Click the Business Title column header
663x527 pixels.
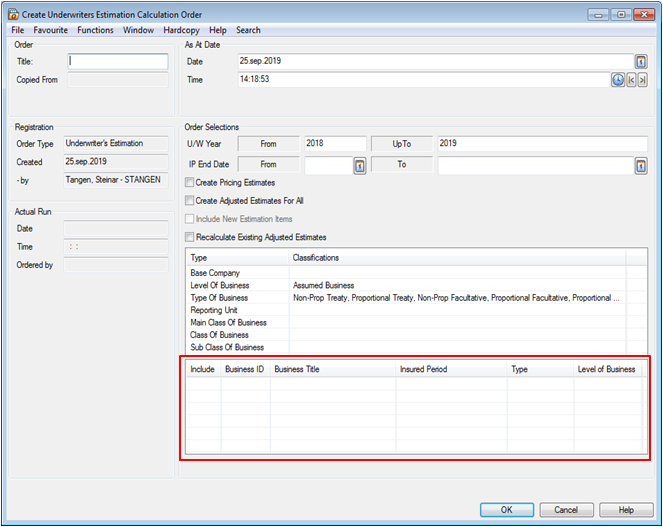pos(332,369)
